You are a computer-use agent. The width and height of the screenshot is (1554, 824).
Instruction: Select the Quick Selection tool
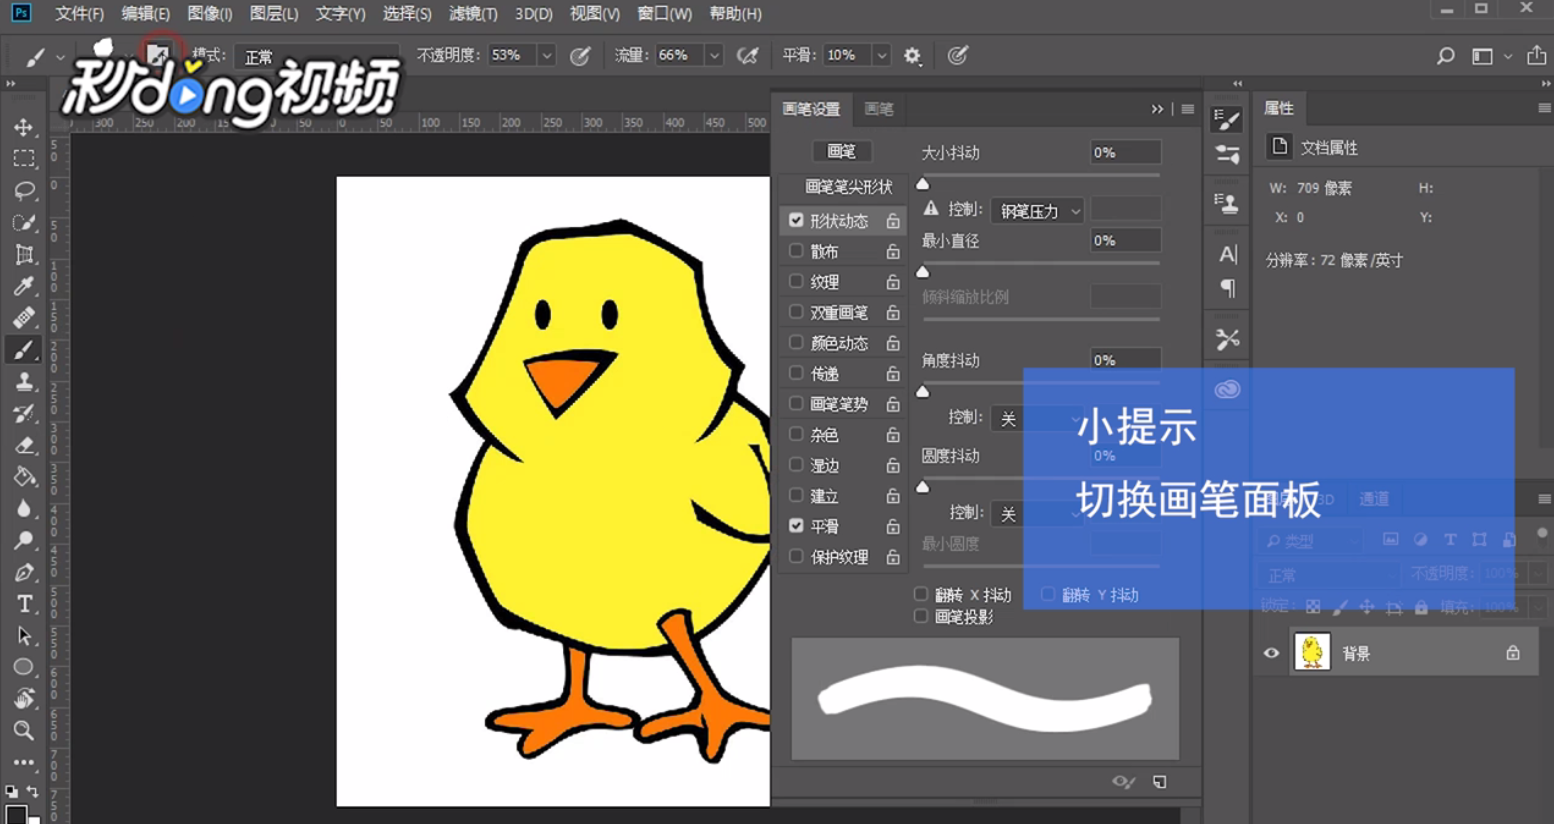coord(24,223)
